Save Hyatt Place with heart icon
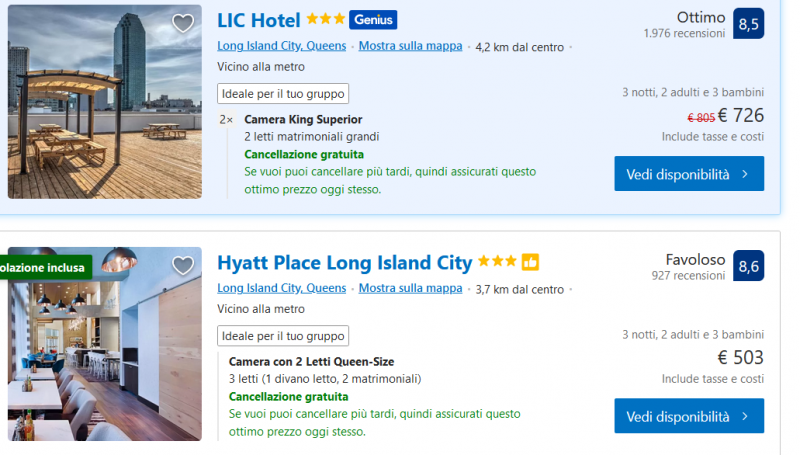Screen dimensions: 800x455 pyautogui.click(x=183, y=266)
